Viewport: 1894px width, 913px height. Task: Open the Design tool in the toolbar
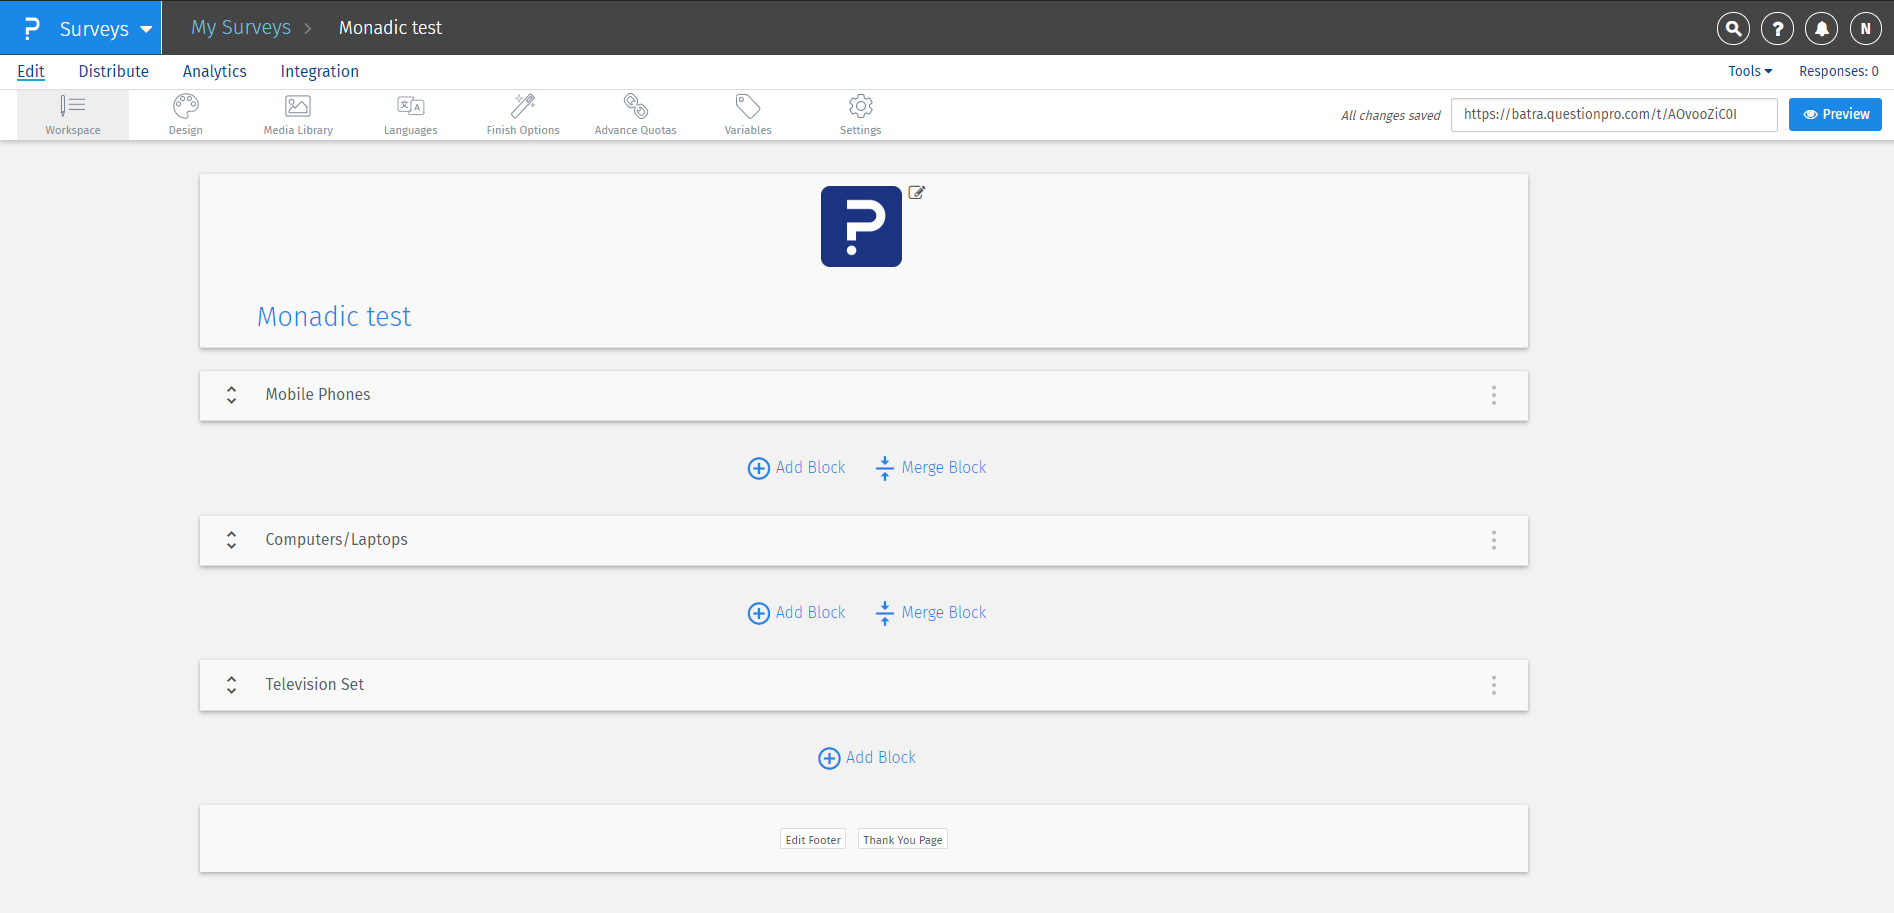tap(185, 113)
